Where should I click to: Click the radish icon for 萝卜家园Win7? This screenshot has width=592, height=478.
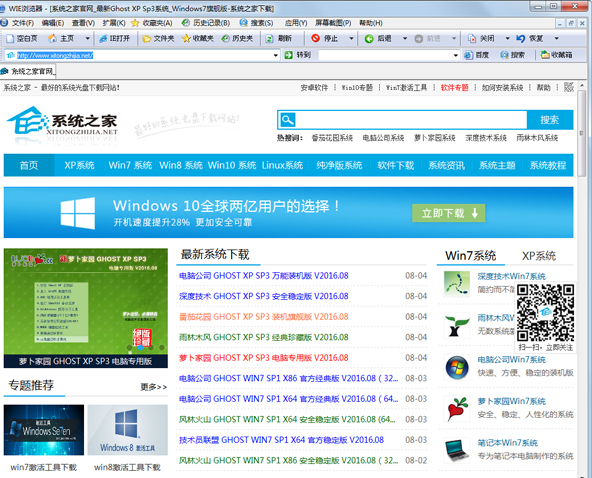tap(457, 409)
